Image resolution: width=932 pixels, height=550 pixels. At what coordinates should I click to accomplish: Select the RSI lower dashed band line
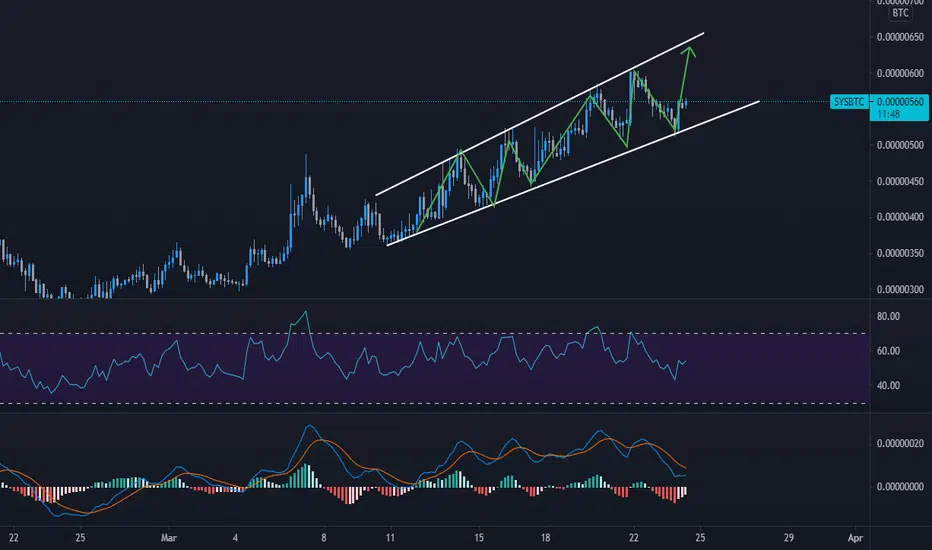coord(434,404)
